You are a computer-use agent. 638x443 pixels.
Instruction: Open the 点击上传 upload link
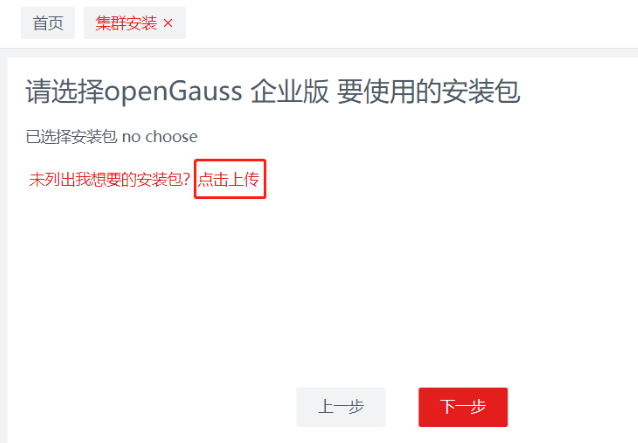[229, 179]
